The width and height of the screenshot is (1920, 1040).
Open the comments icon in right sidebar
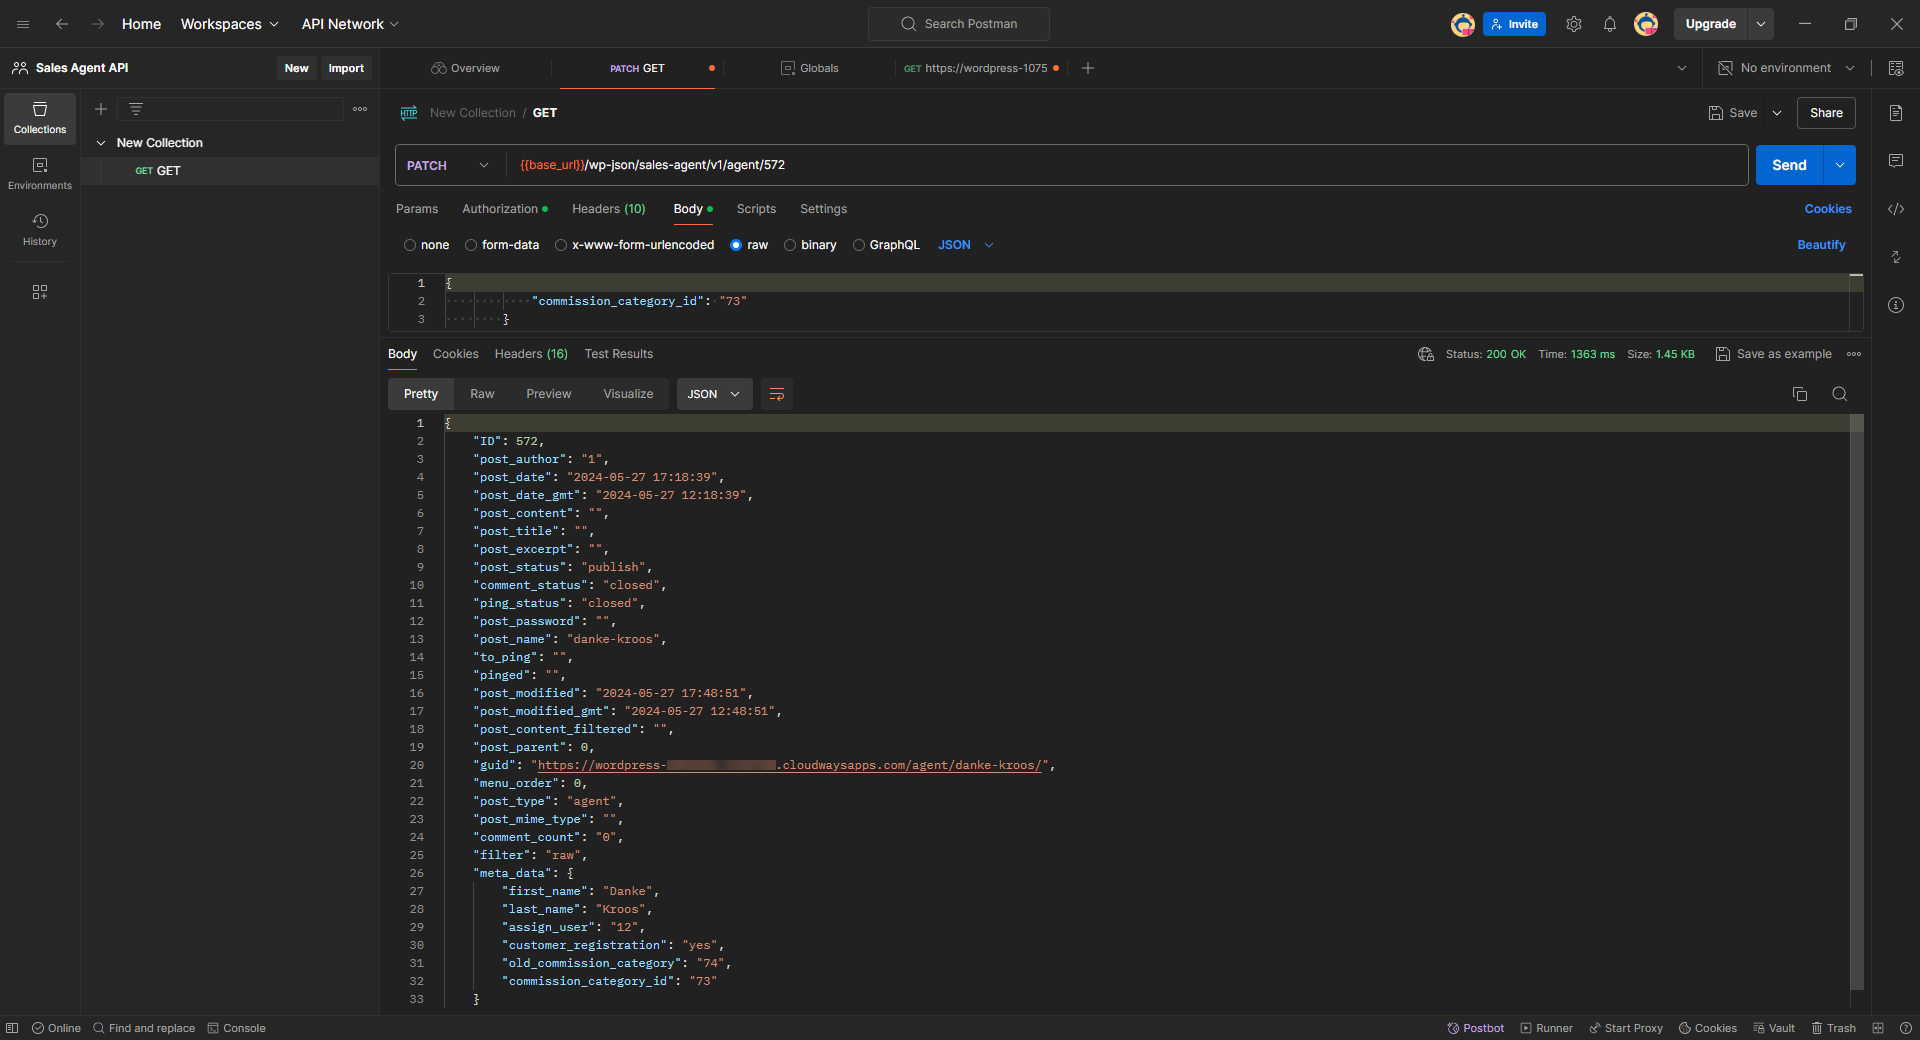1896,161
